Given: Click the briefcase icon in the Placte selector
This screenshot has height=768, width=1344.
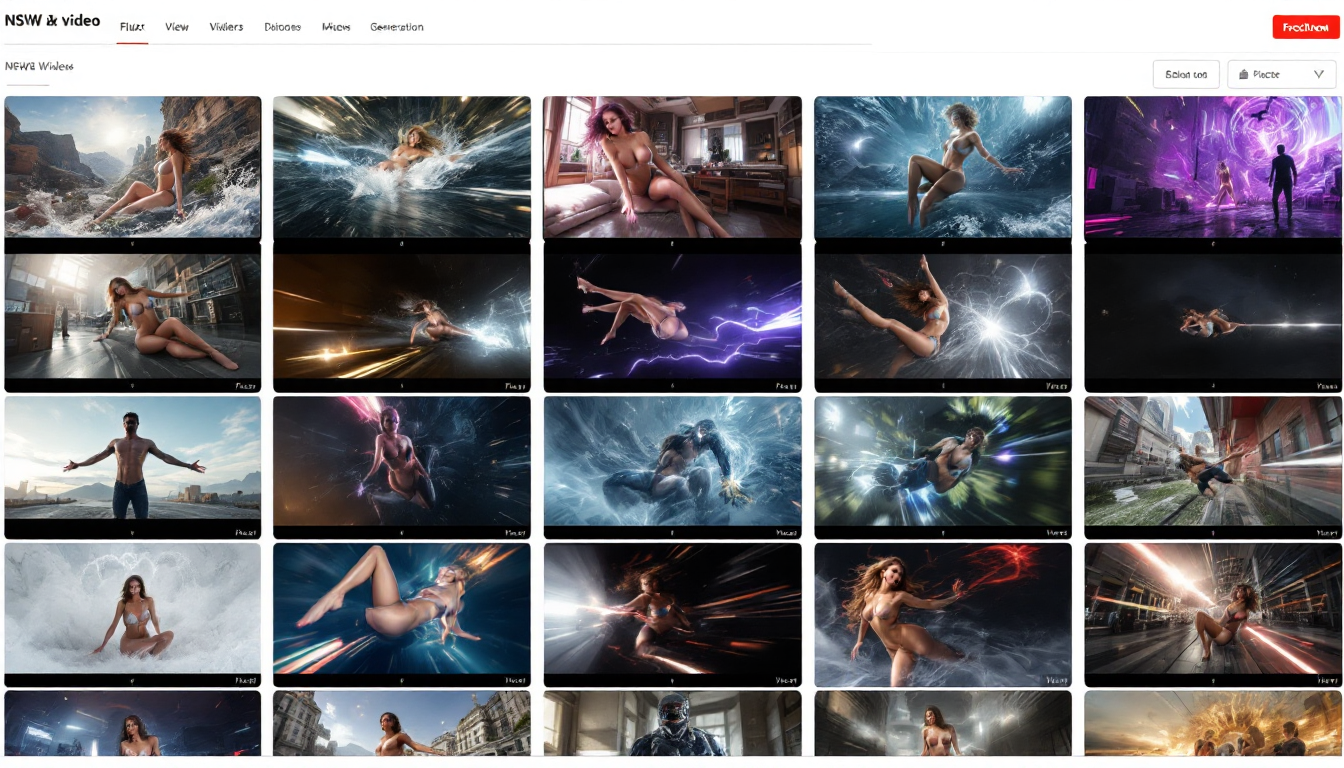Looking at the screenshot, I should tap(1244, 74).
